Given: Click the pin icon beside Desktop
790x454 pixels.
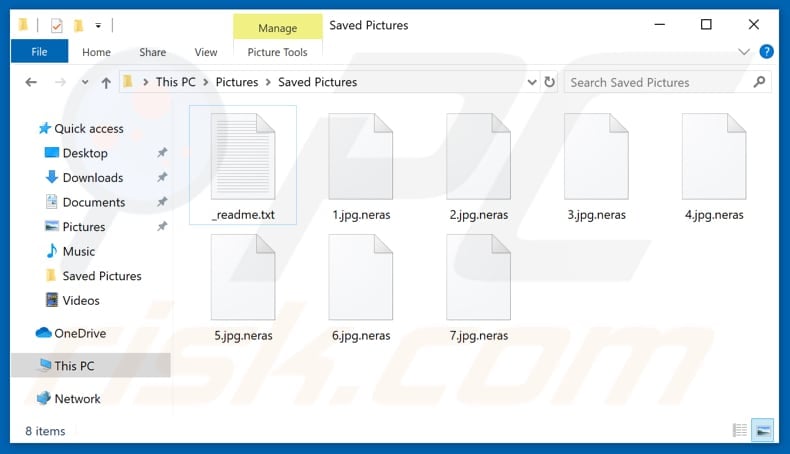Looking at the screenshot, I should 162,152.
